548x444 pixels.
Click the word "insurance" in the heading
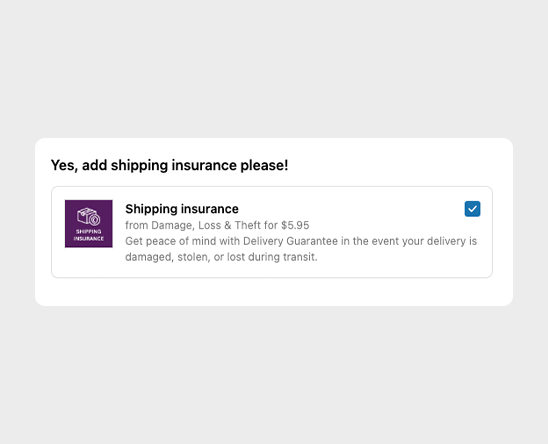pyautogui.click(x=204, y=165)
